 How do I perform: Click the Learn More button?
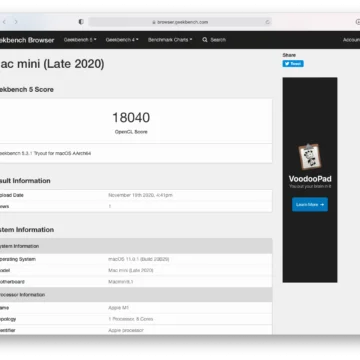(x=310, y=204)
